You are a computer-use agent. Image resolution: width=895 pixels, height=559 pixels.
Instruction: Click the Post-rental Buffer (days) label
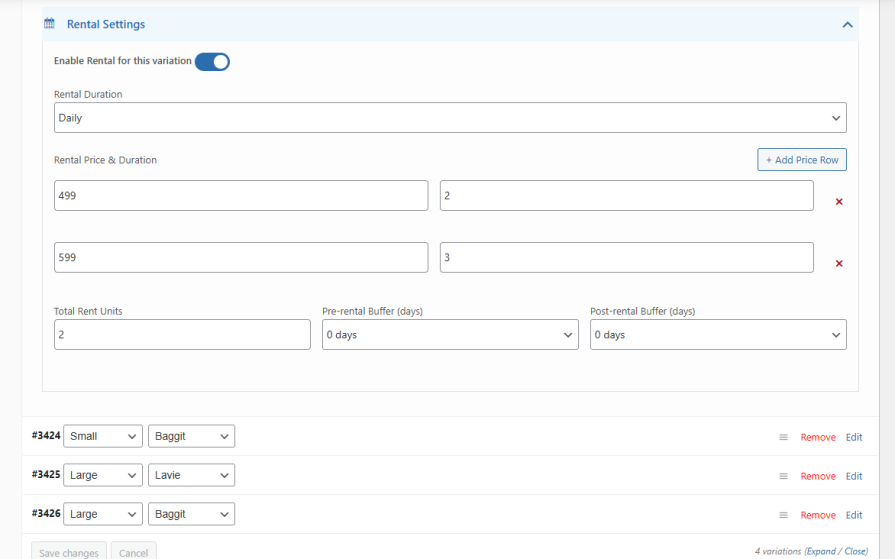(643, 311)
